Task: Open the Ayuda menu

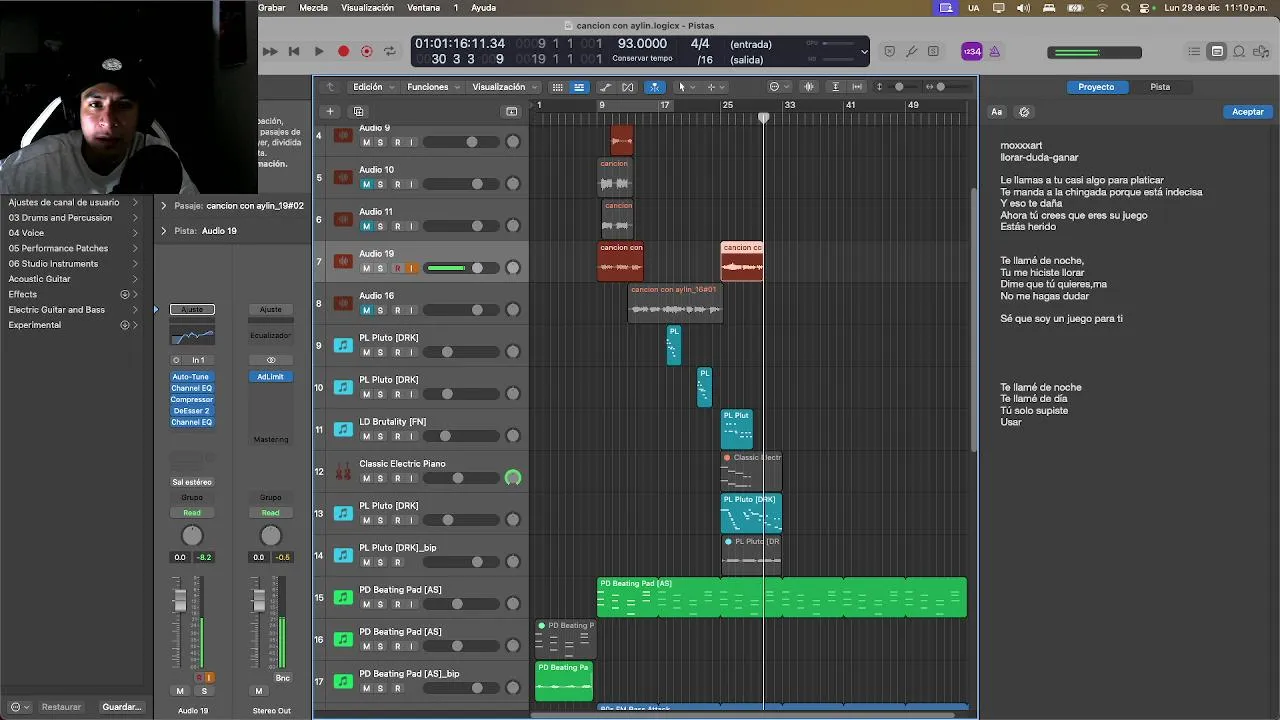Action: tap(483, 7)
